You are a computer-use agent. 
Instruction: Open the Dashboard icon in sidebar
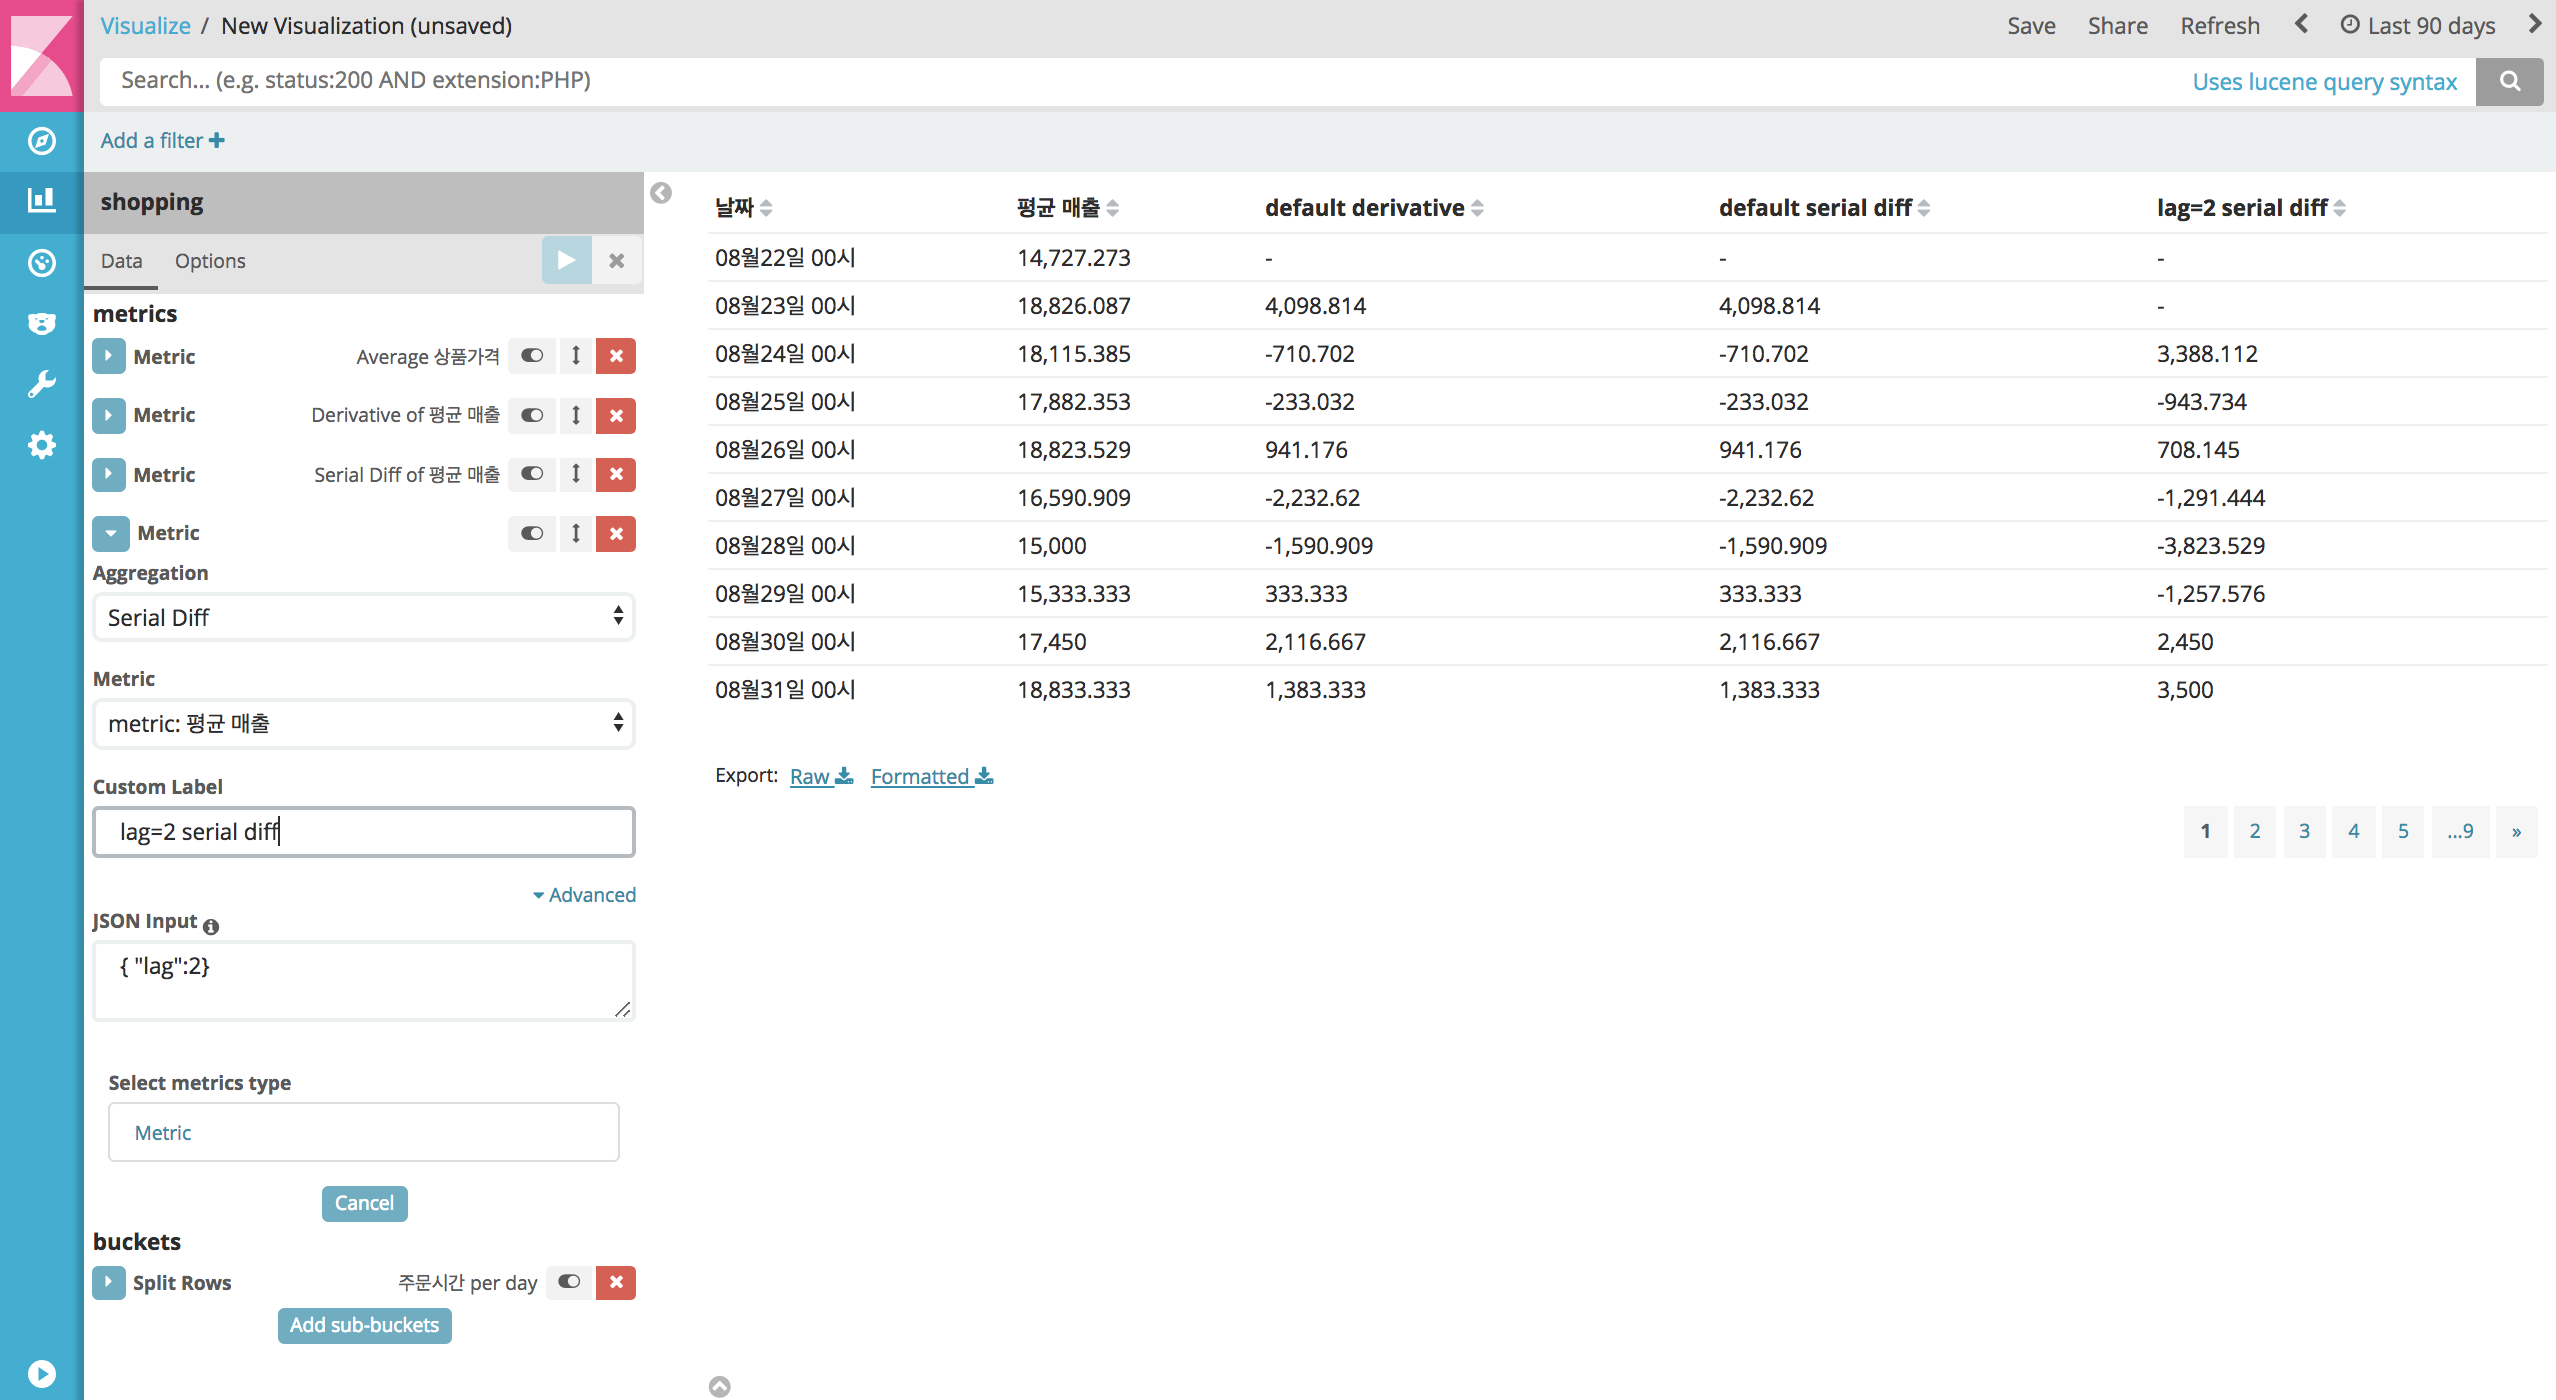pos(41,263)
